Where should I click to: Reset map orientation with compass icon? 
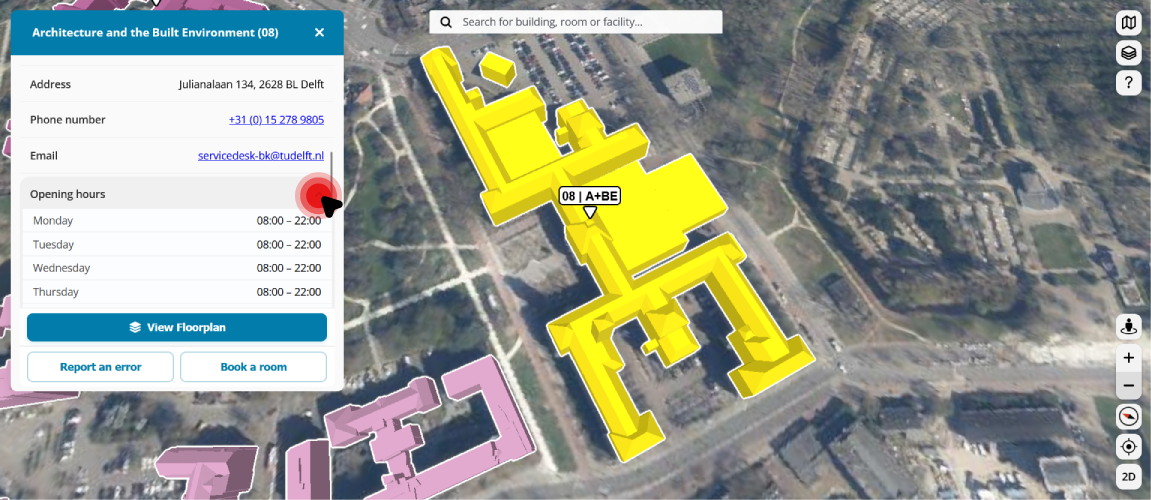click(1128, 416)
